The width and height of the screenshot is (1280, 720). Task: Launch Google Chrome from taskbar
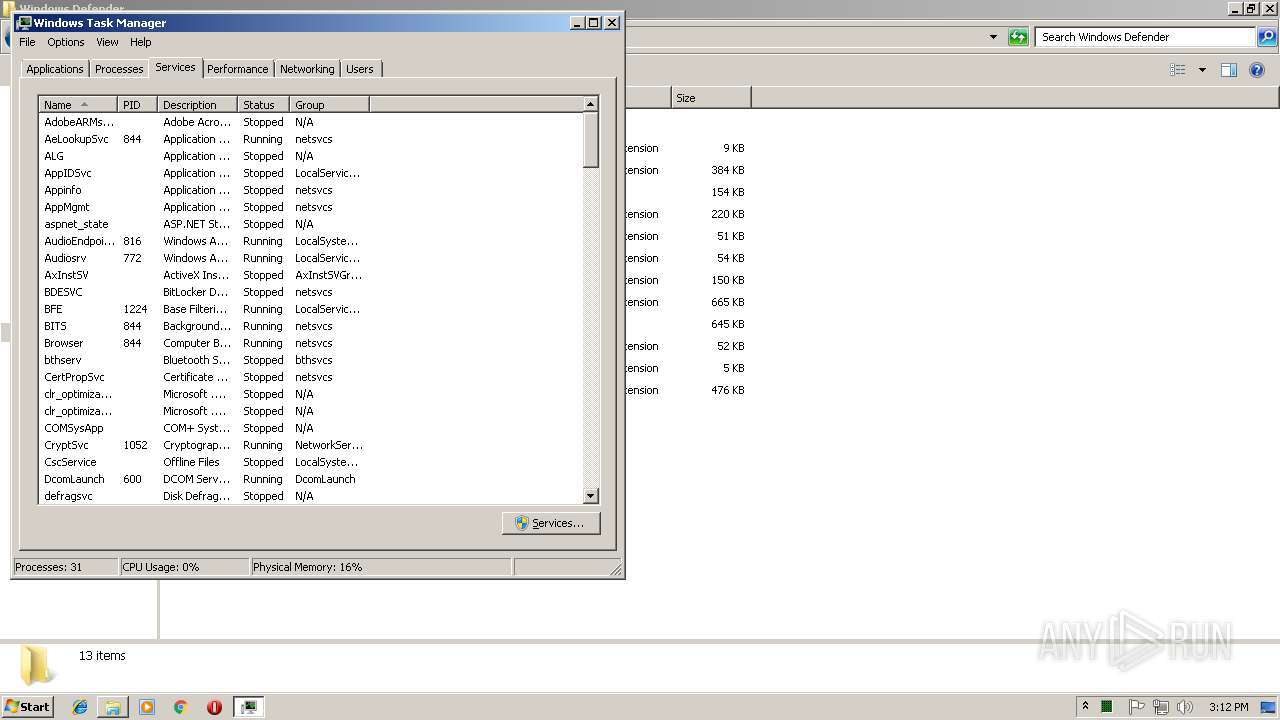181,707
